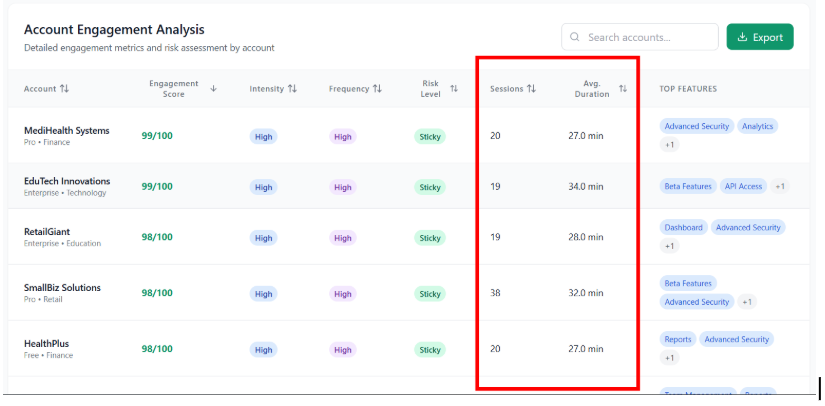
Task: Click HealthPlus frequency High badge
Action: pos(343,350)
